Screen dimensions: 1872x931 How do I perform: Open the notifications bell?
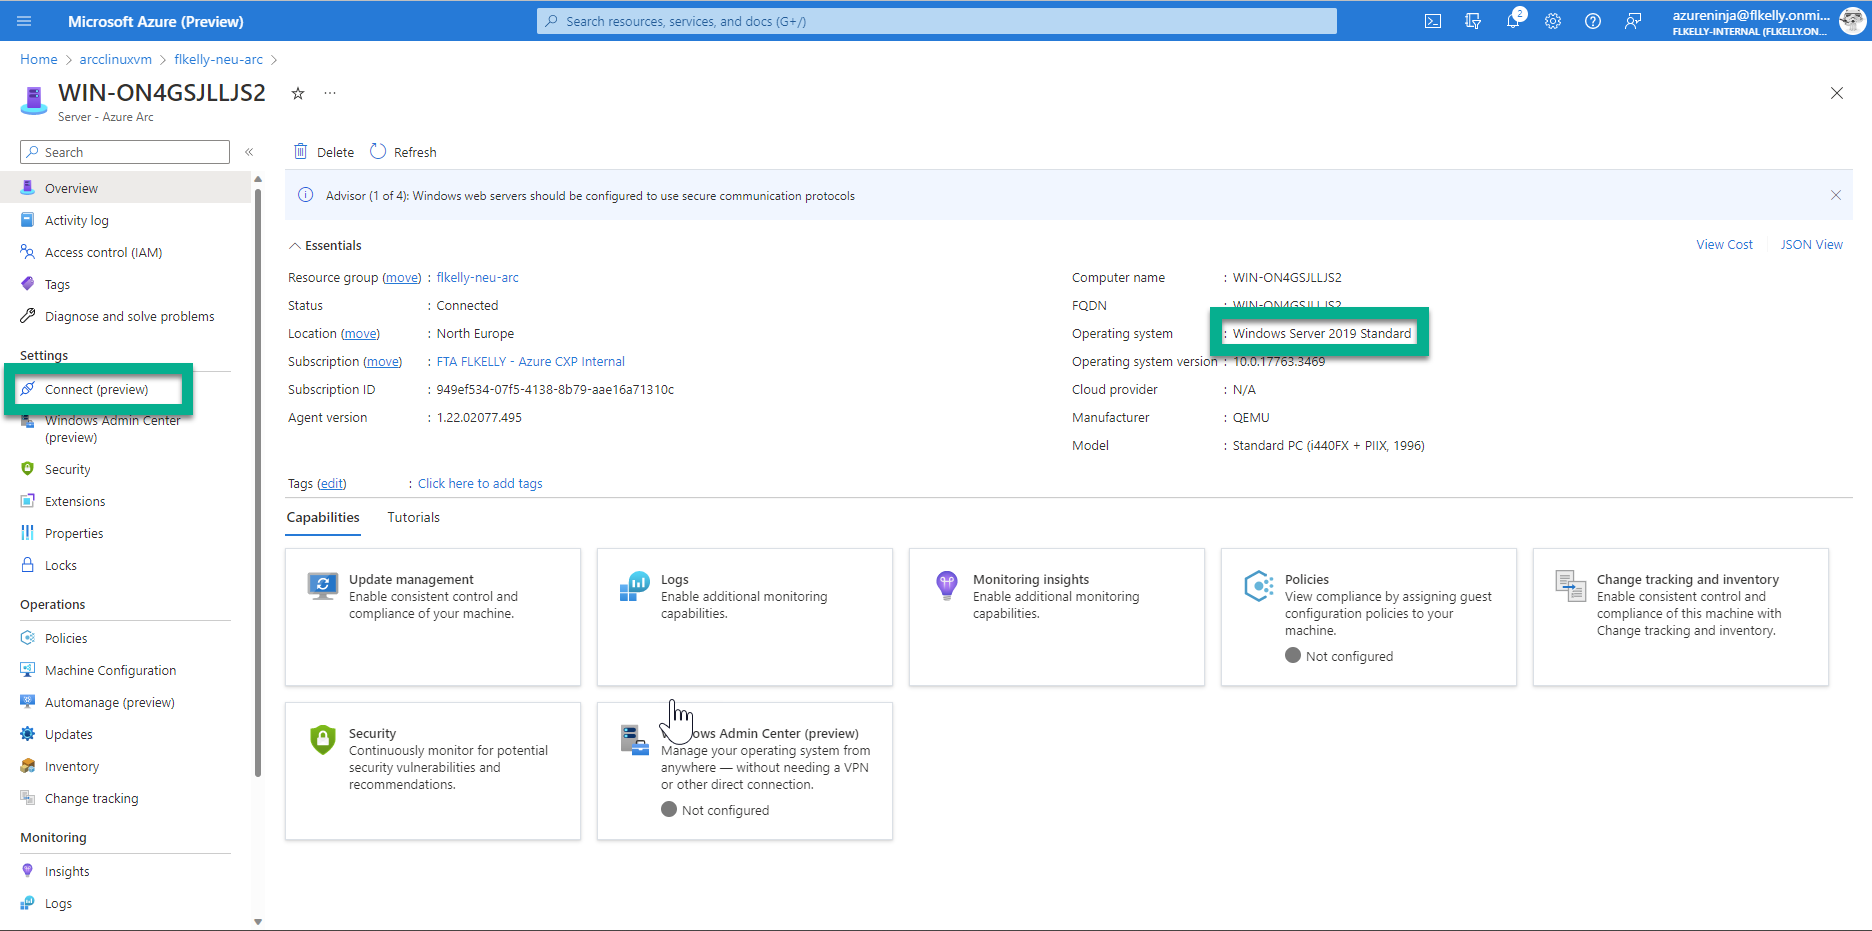[1513, 21]
